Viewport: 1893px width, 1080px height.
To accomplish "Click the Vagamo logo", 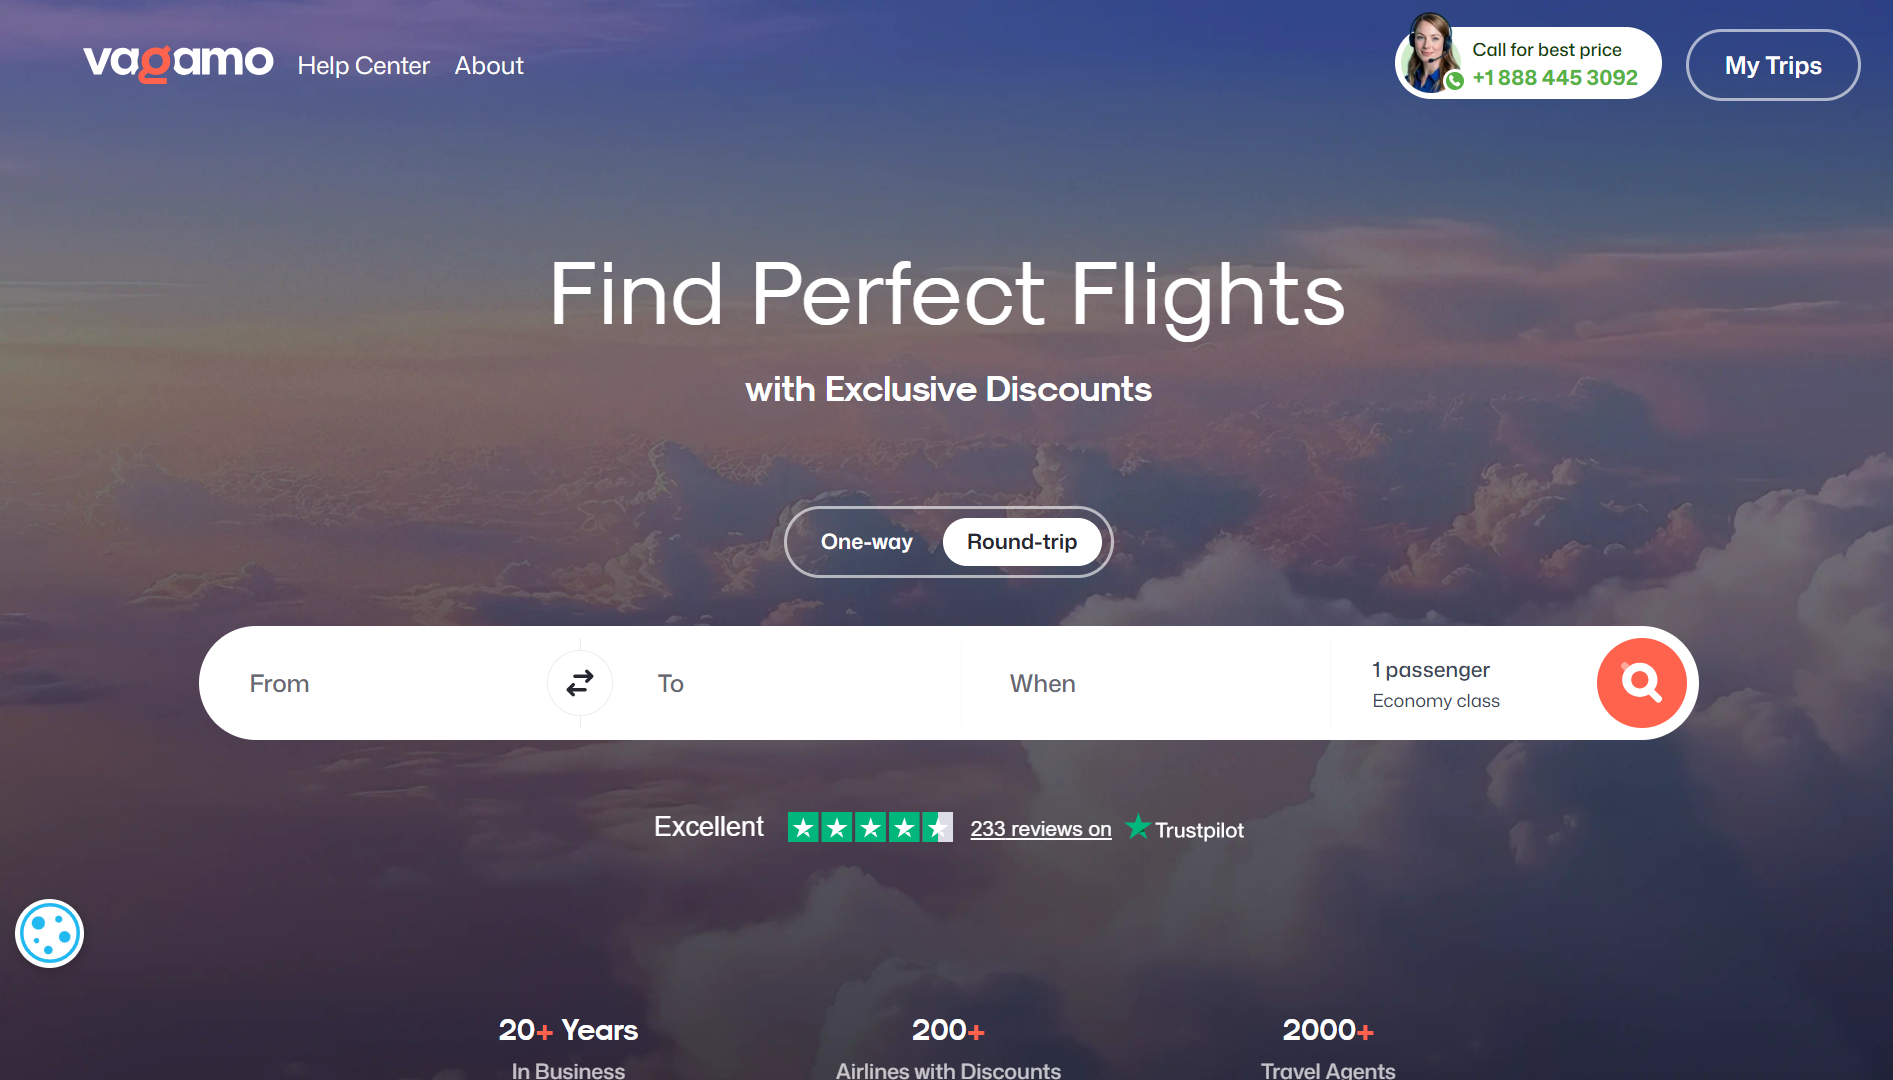I will (x=178, y=63).
